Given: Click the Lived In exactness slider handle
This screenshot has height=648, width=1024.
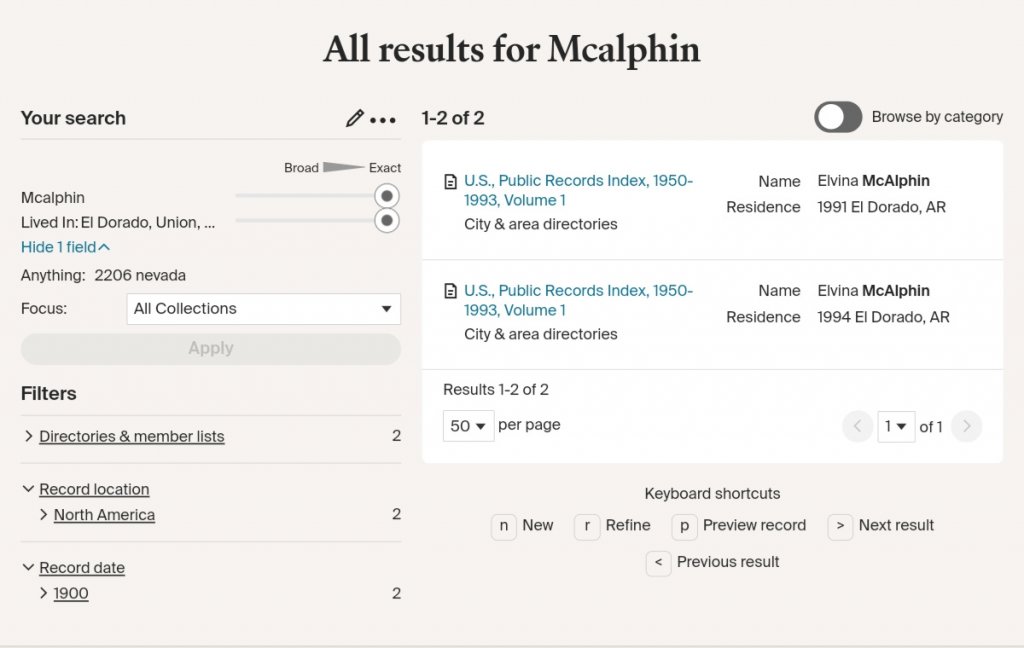Looking at the screenshot, I should [x=386, y=221].
